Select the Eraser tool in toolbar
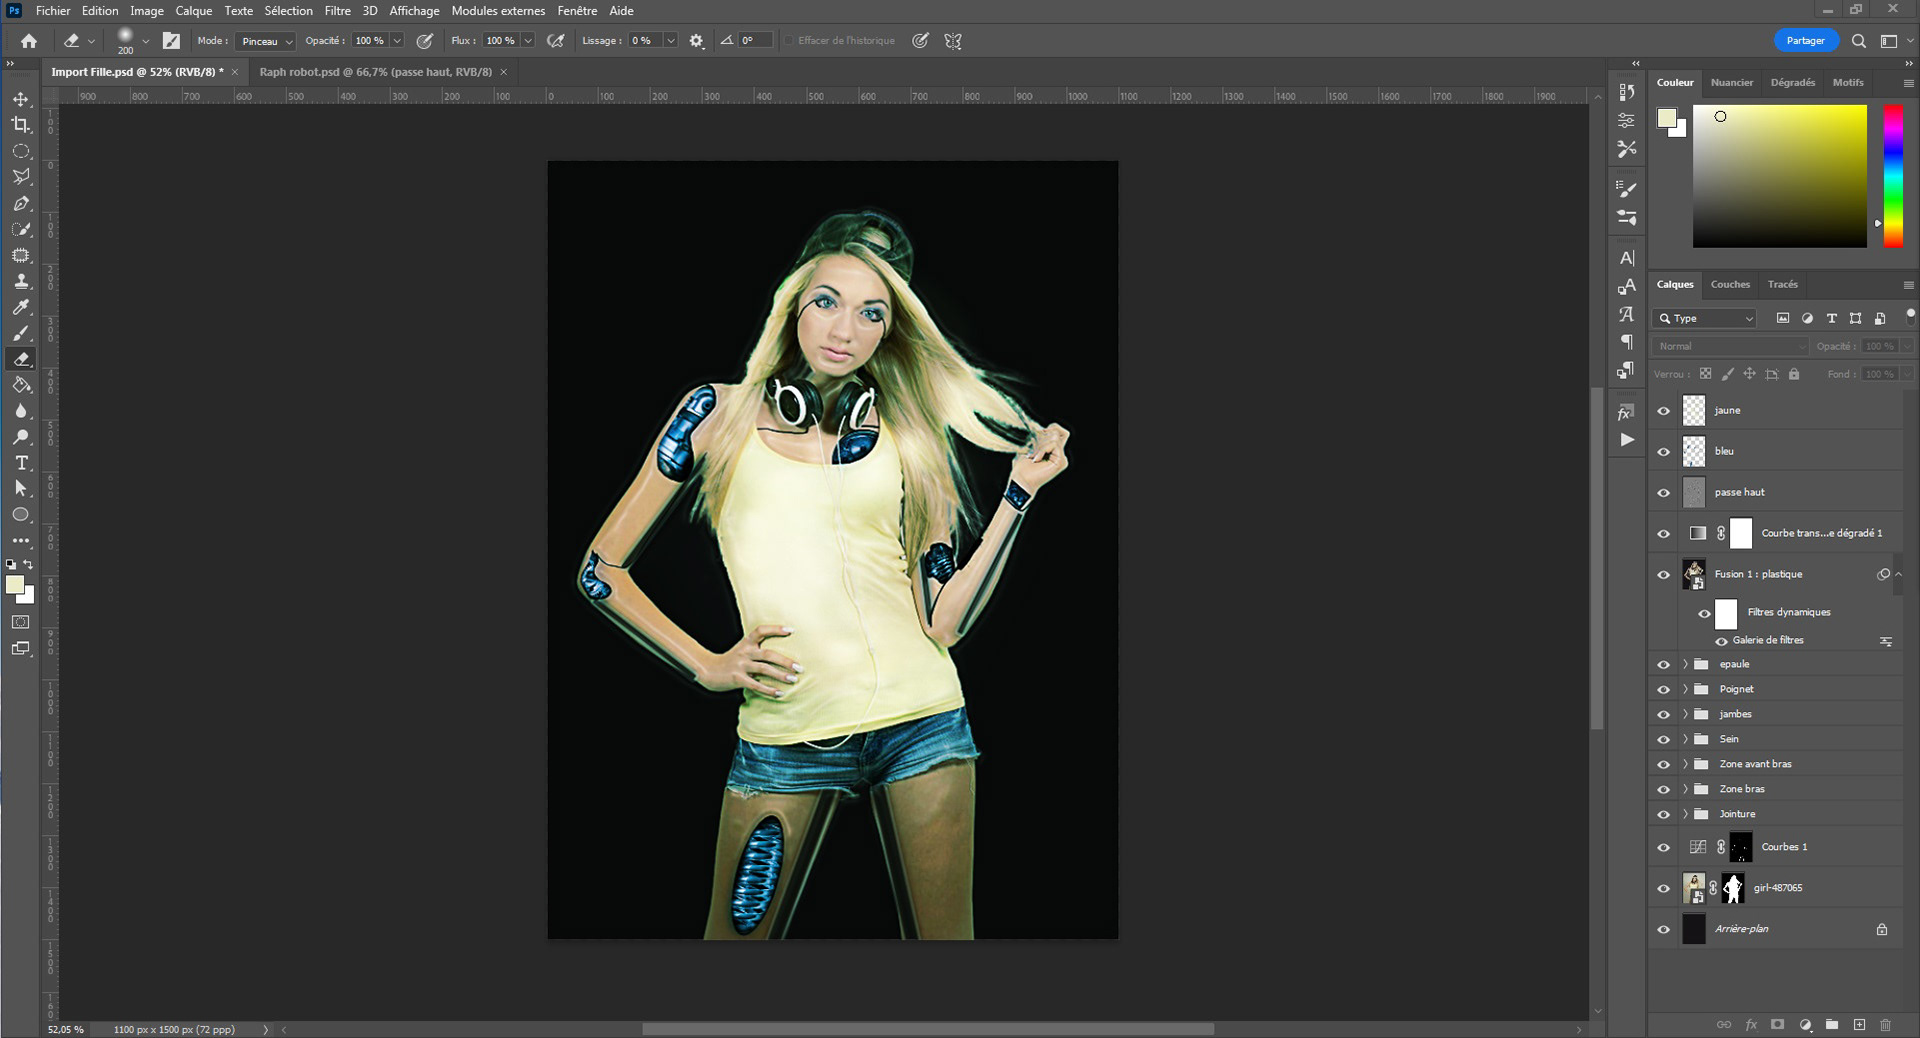This screenshot has height=1038, width=1920. coord(21,359)
